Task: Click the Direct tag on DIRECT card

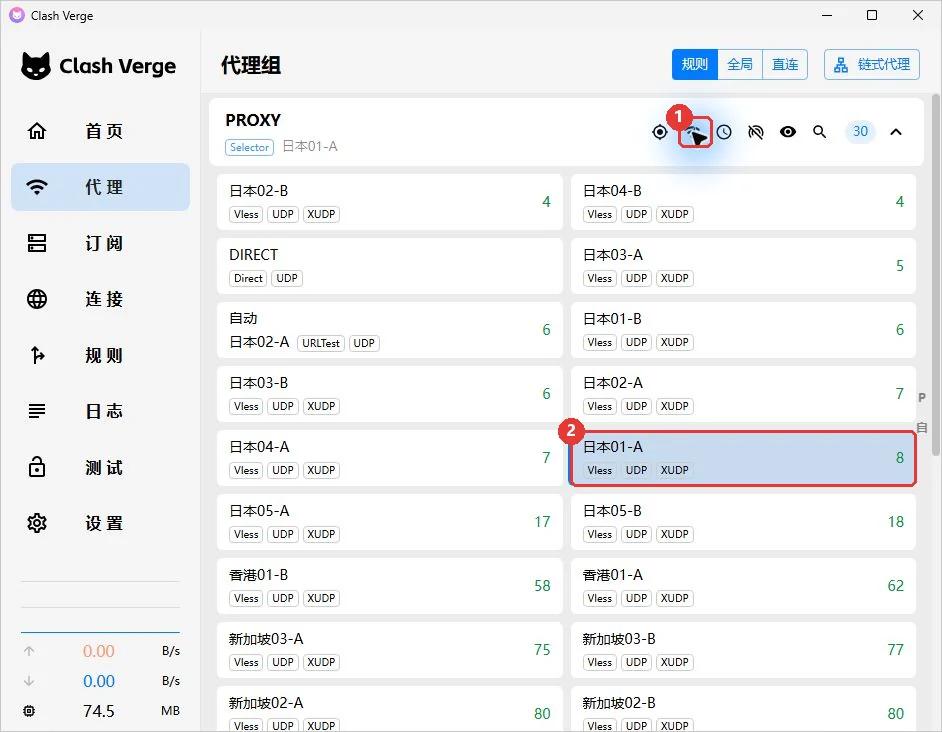Action: point(248,278)
